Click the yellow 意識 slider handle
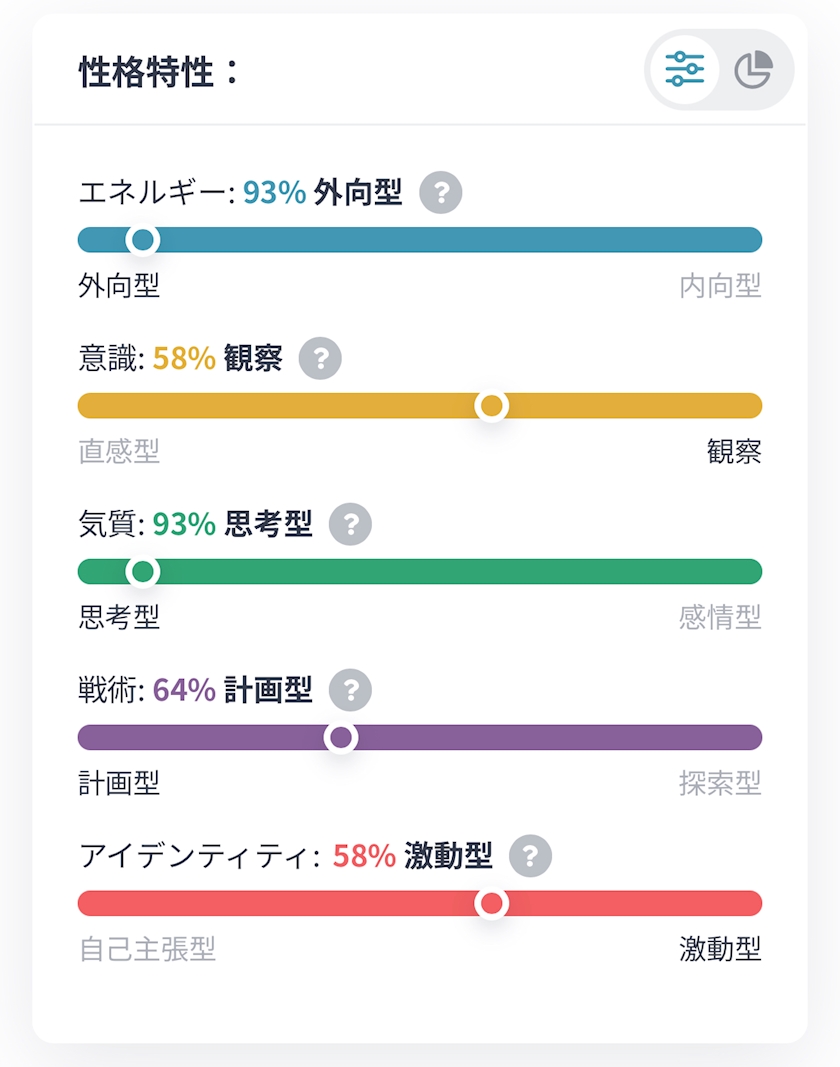840x1067 pixels. click(x=491, y=406)
